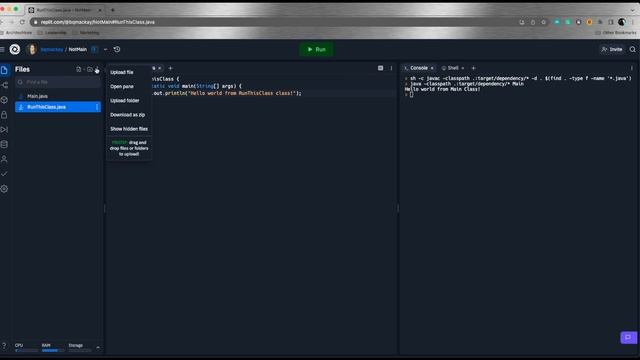Add a new editor tab with plus
Image resolution: width=640 pixels, height=360 pixels.
[x=170, y=68]
